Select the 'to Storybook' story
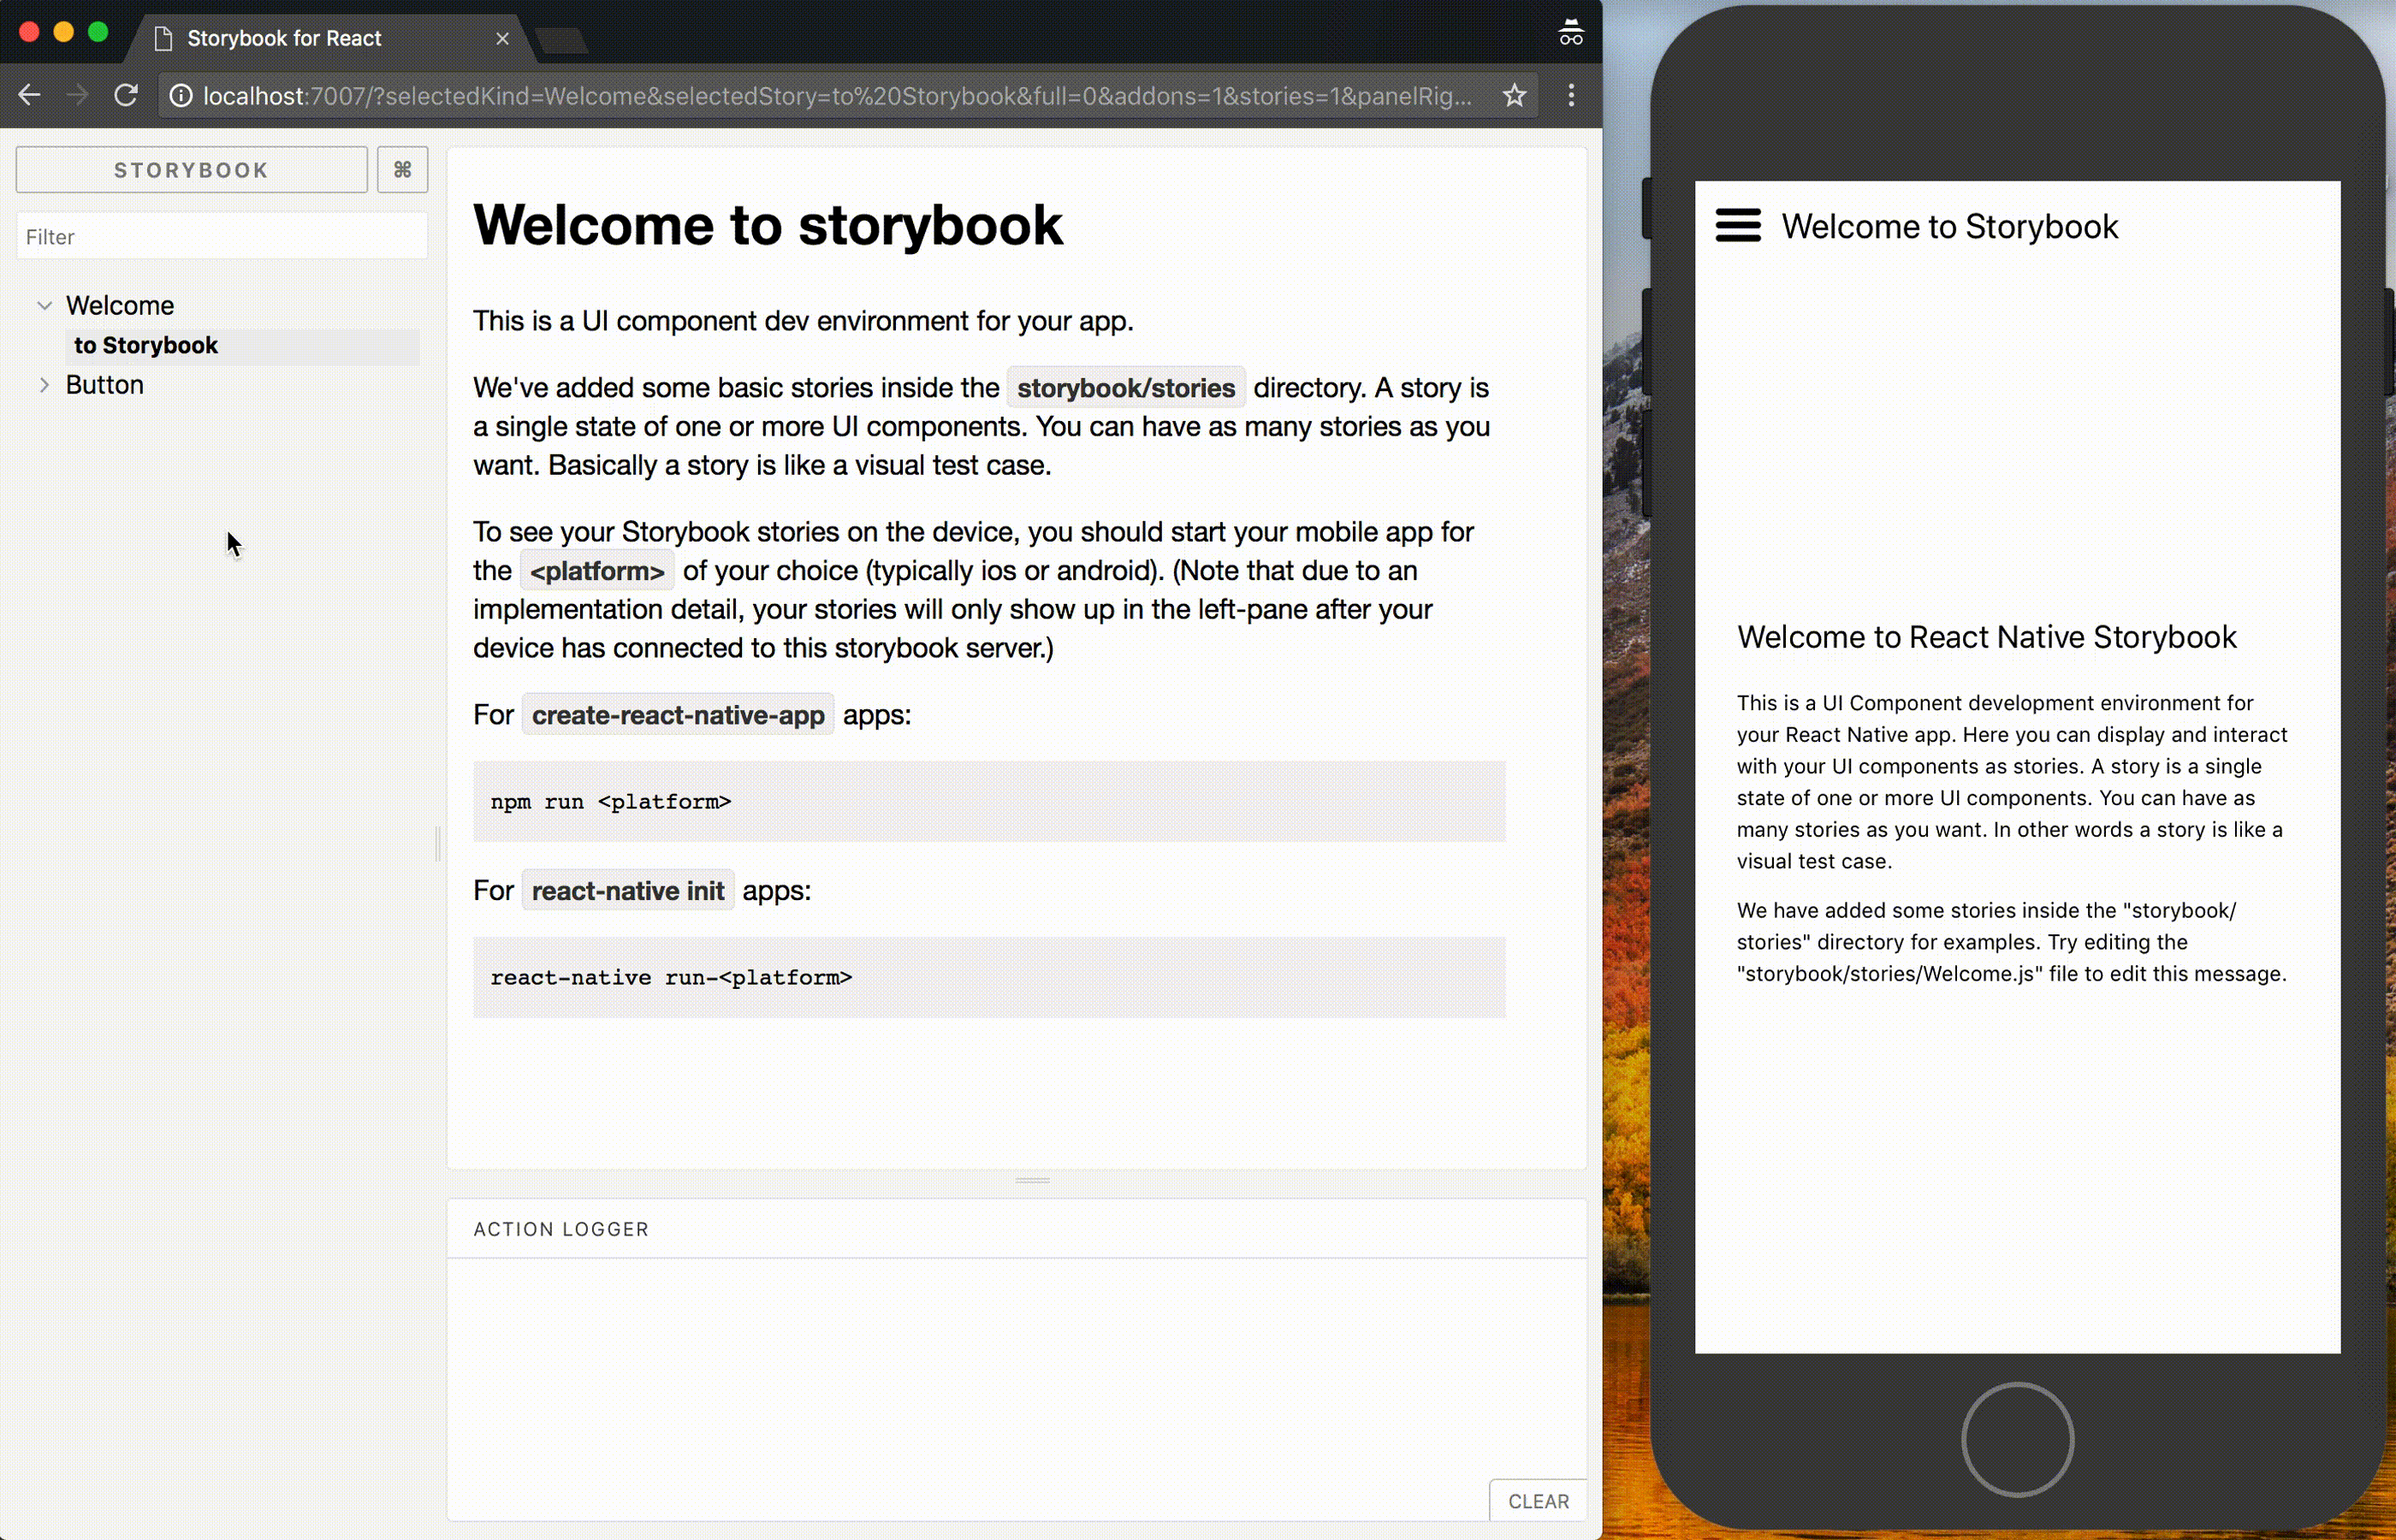 click(x=146, y=346)
